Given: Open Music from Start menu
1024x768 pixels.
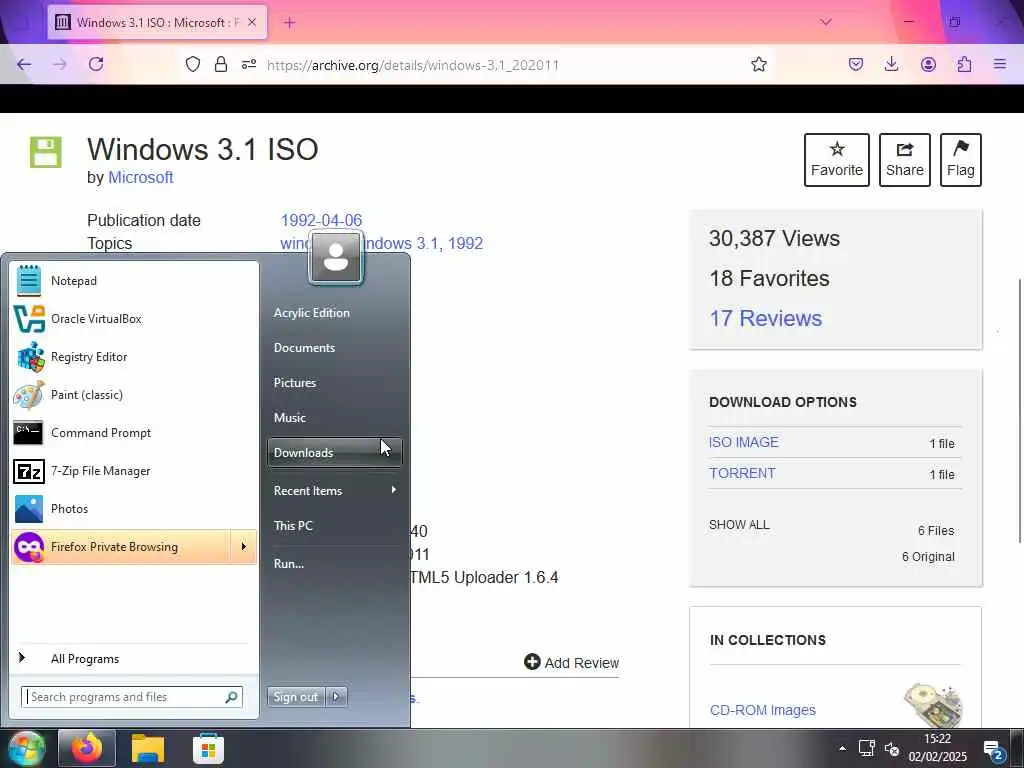Looking at the screenshot, I should [x=334, y=418].
